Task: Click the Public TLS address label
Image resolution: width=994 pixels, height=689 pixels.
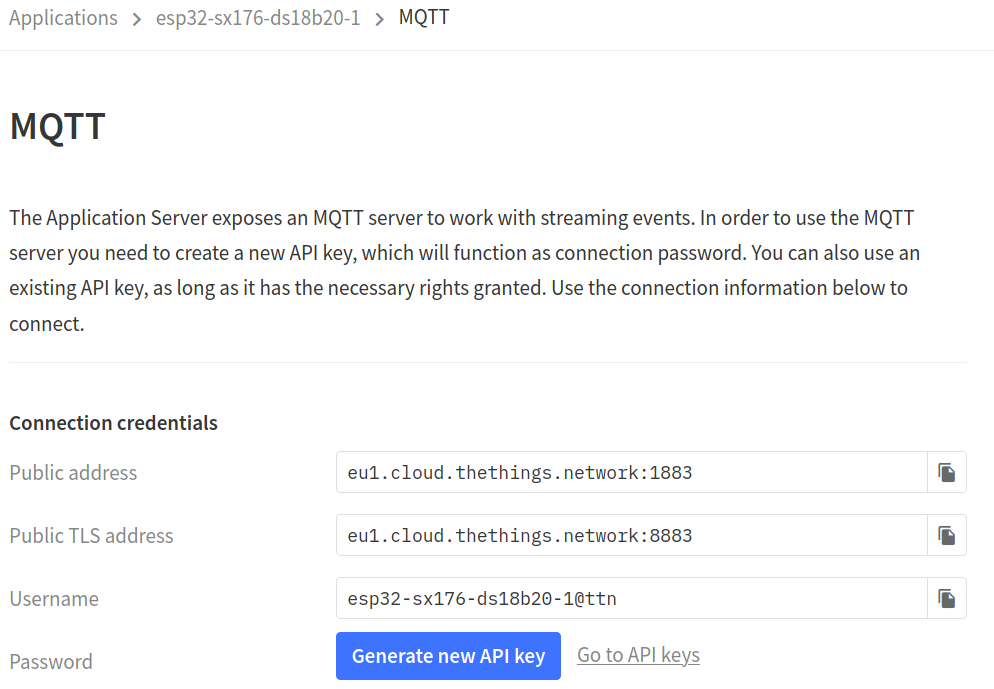Action: pos(91,536)
